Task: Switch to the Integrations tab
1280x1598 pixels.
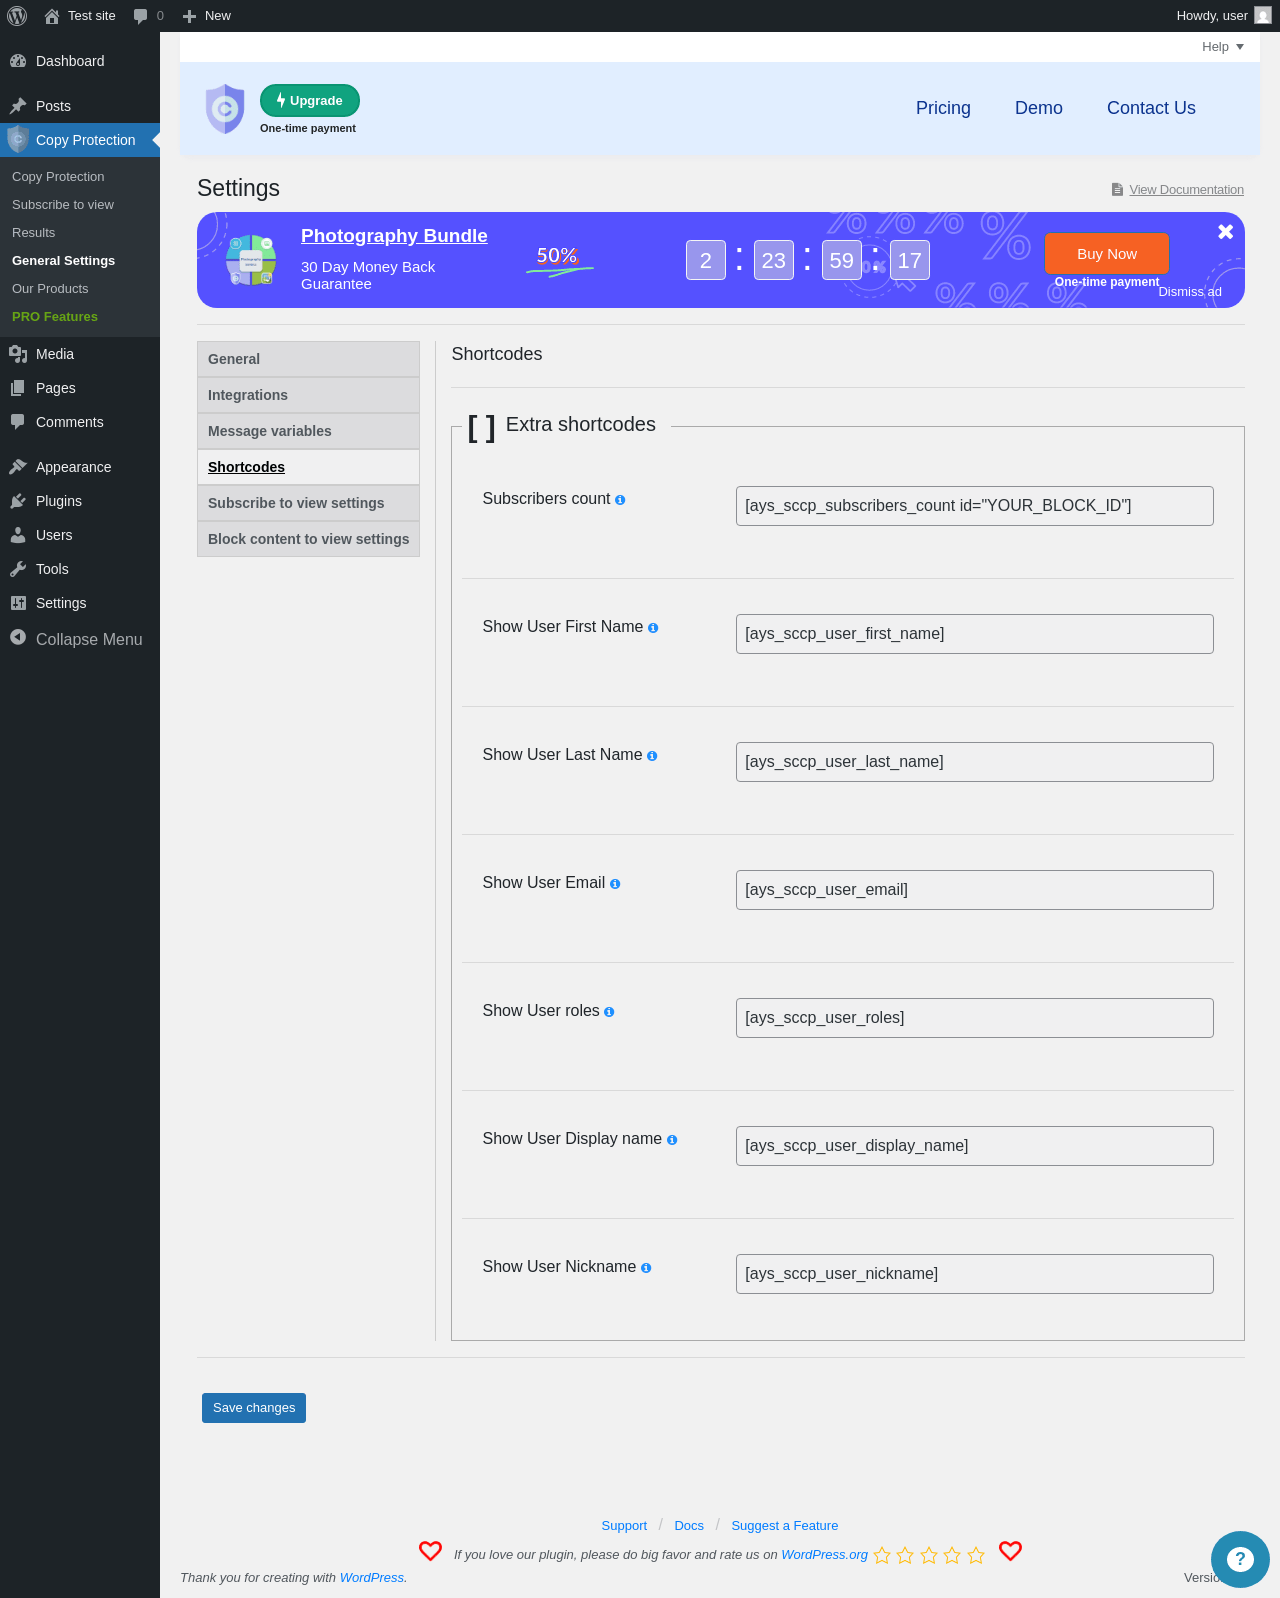Action: [308, 395]
